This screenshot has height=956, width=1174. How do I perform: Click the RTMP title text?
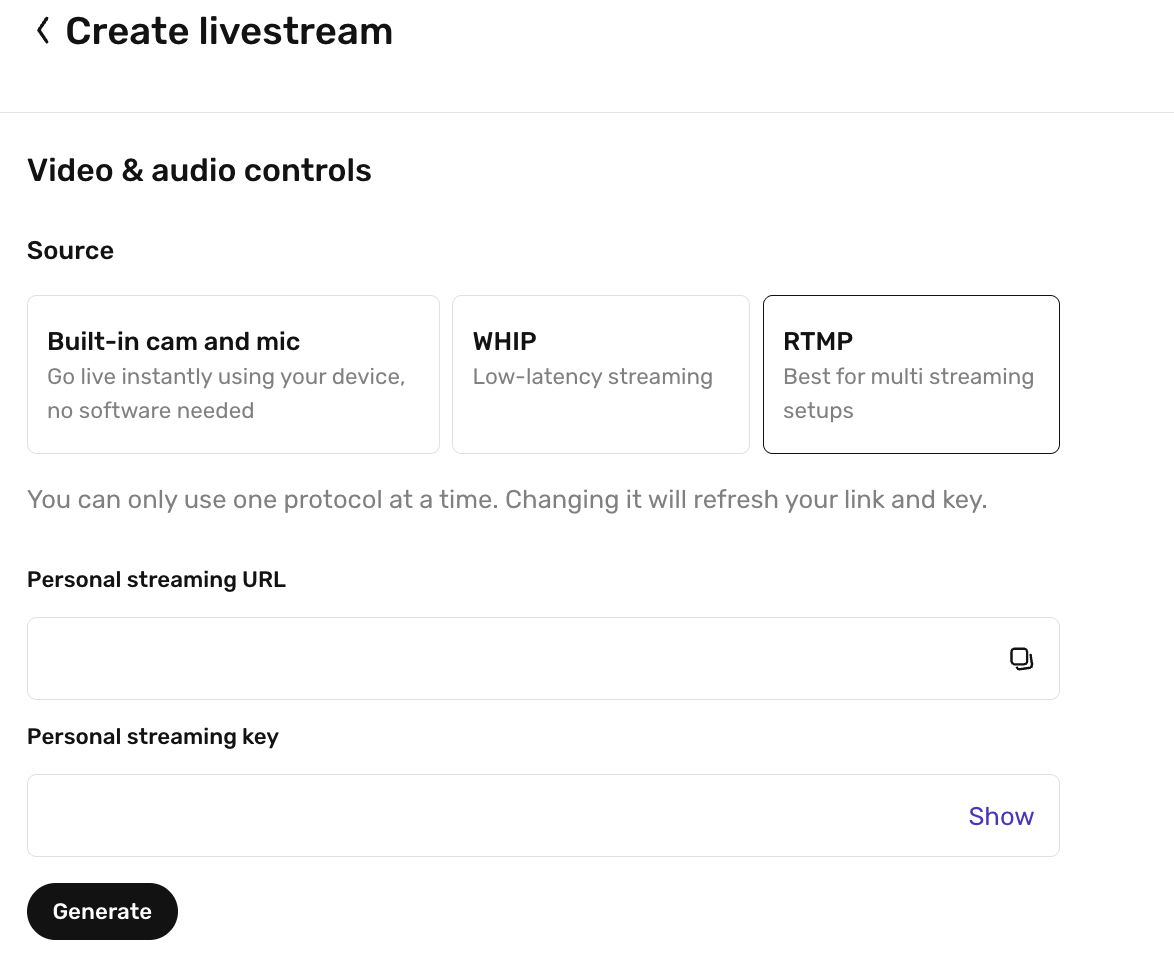818,341
